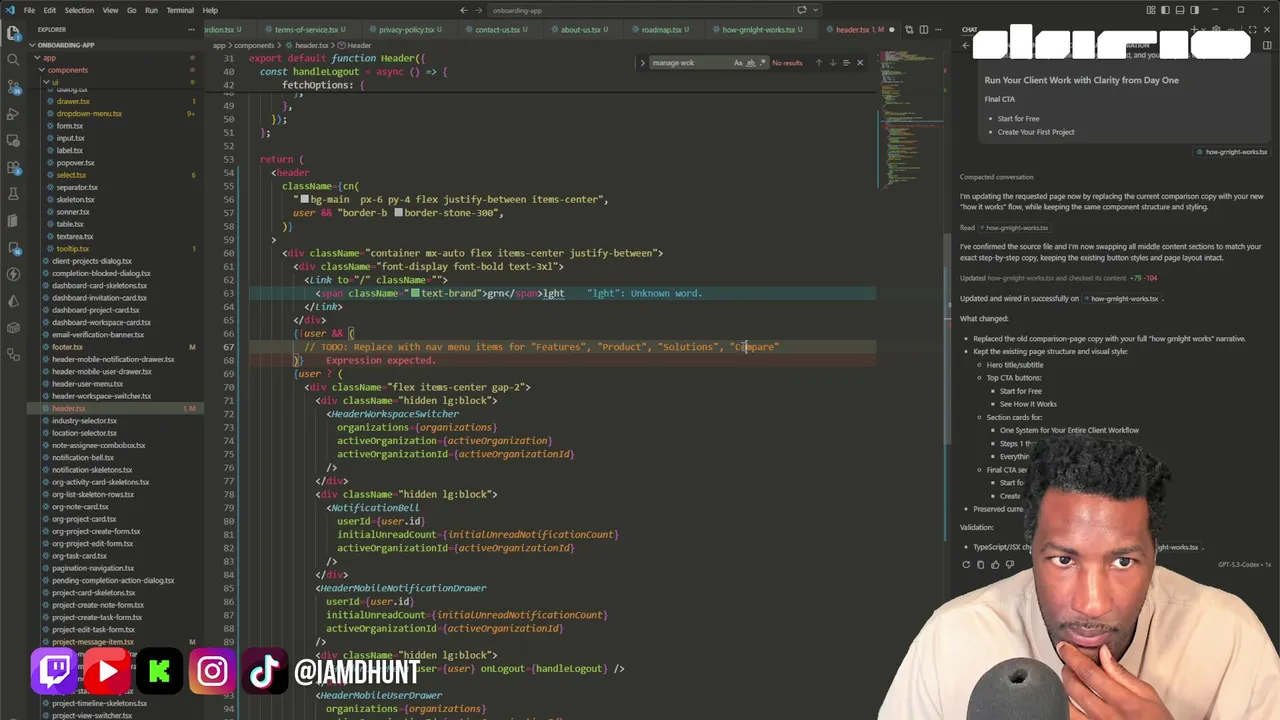1280x720 pixels.
Task: Switch to how-grnlght-works.tsx tab
Action: pyautogui.click(x=762, y=30)
